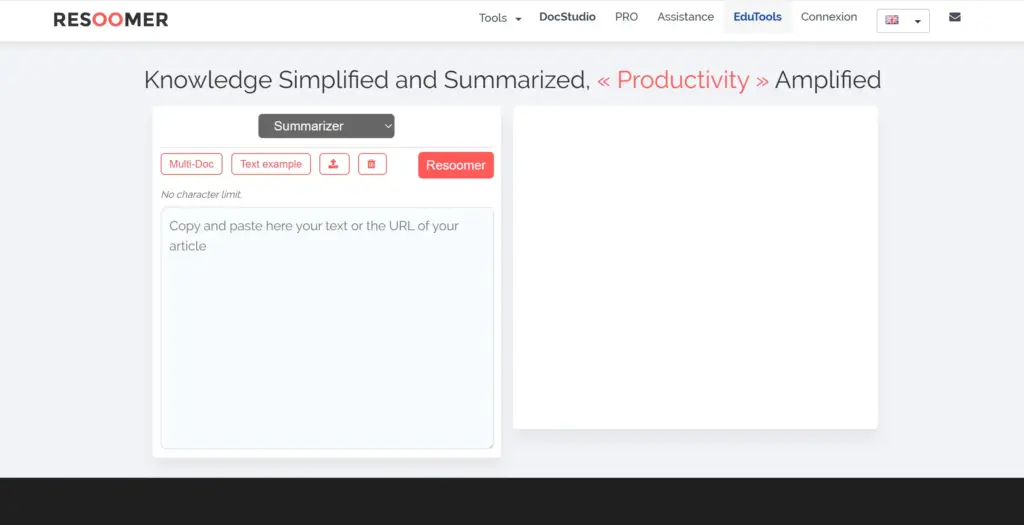Click the "No character limit" note
This screenshot has height=525, width=1024.
pyautogui.click(x=201, y=194)
